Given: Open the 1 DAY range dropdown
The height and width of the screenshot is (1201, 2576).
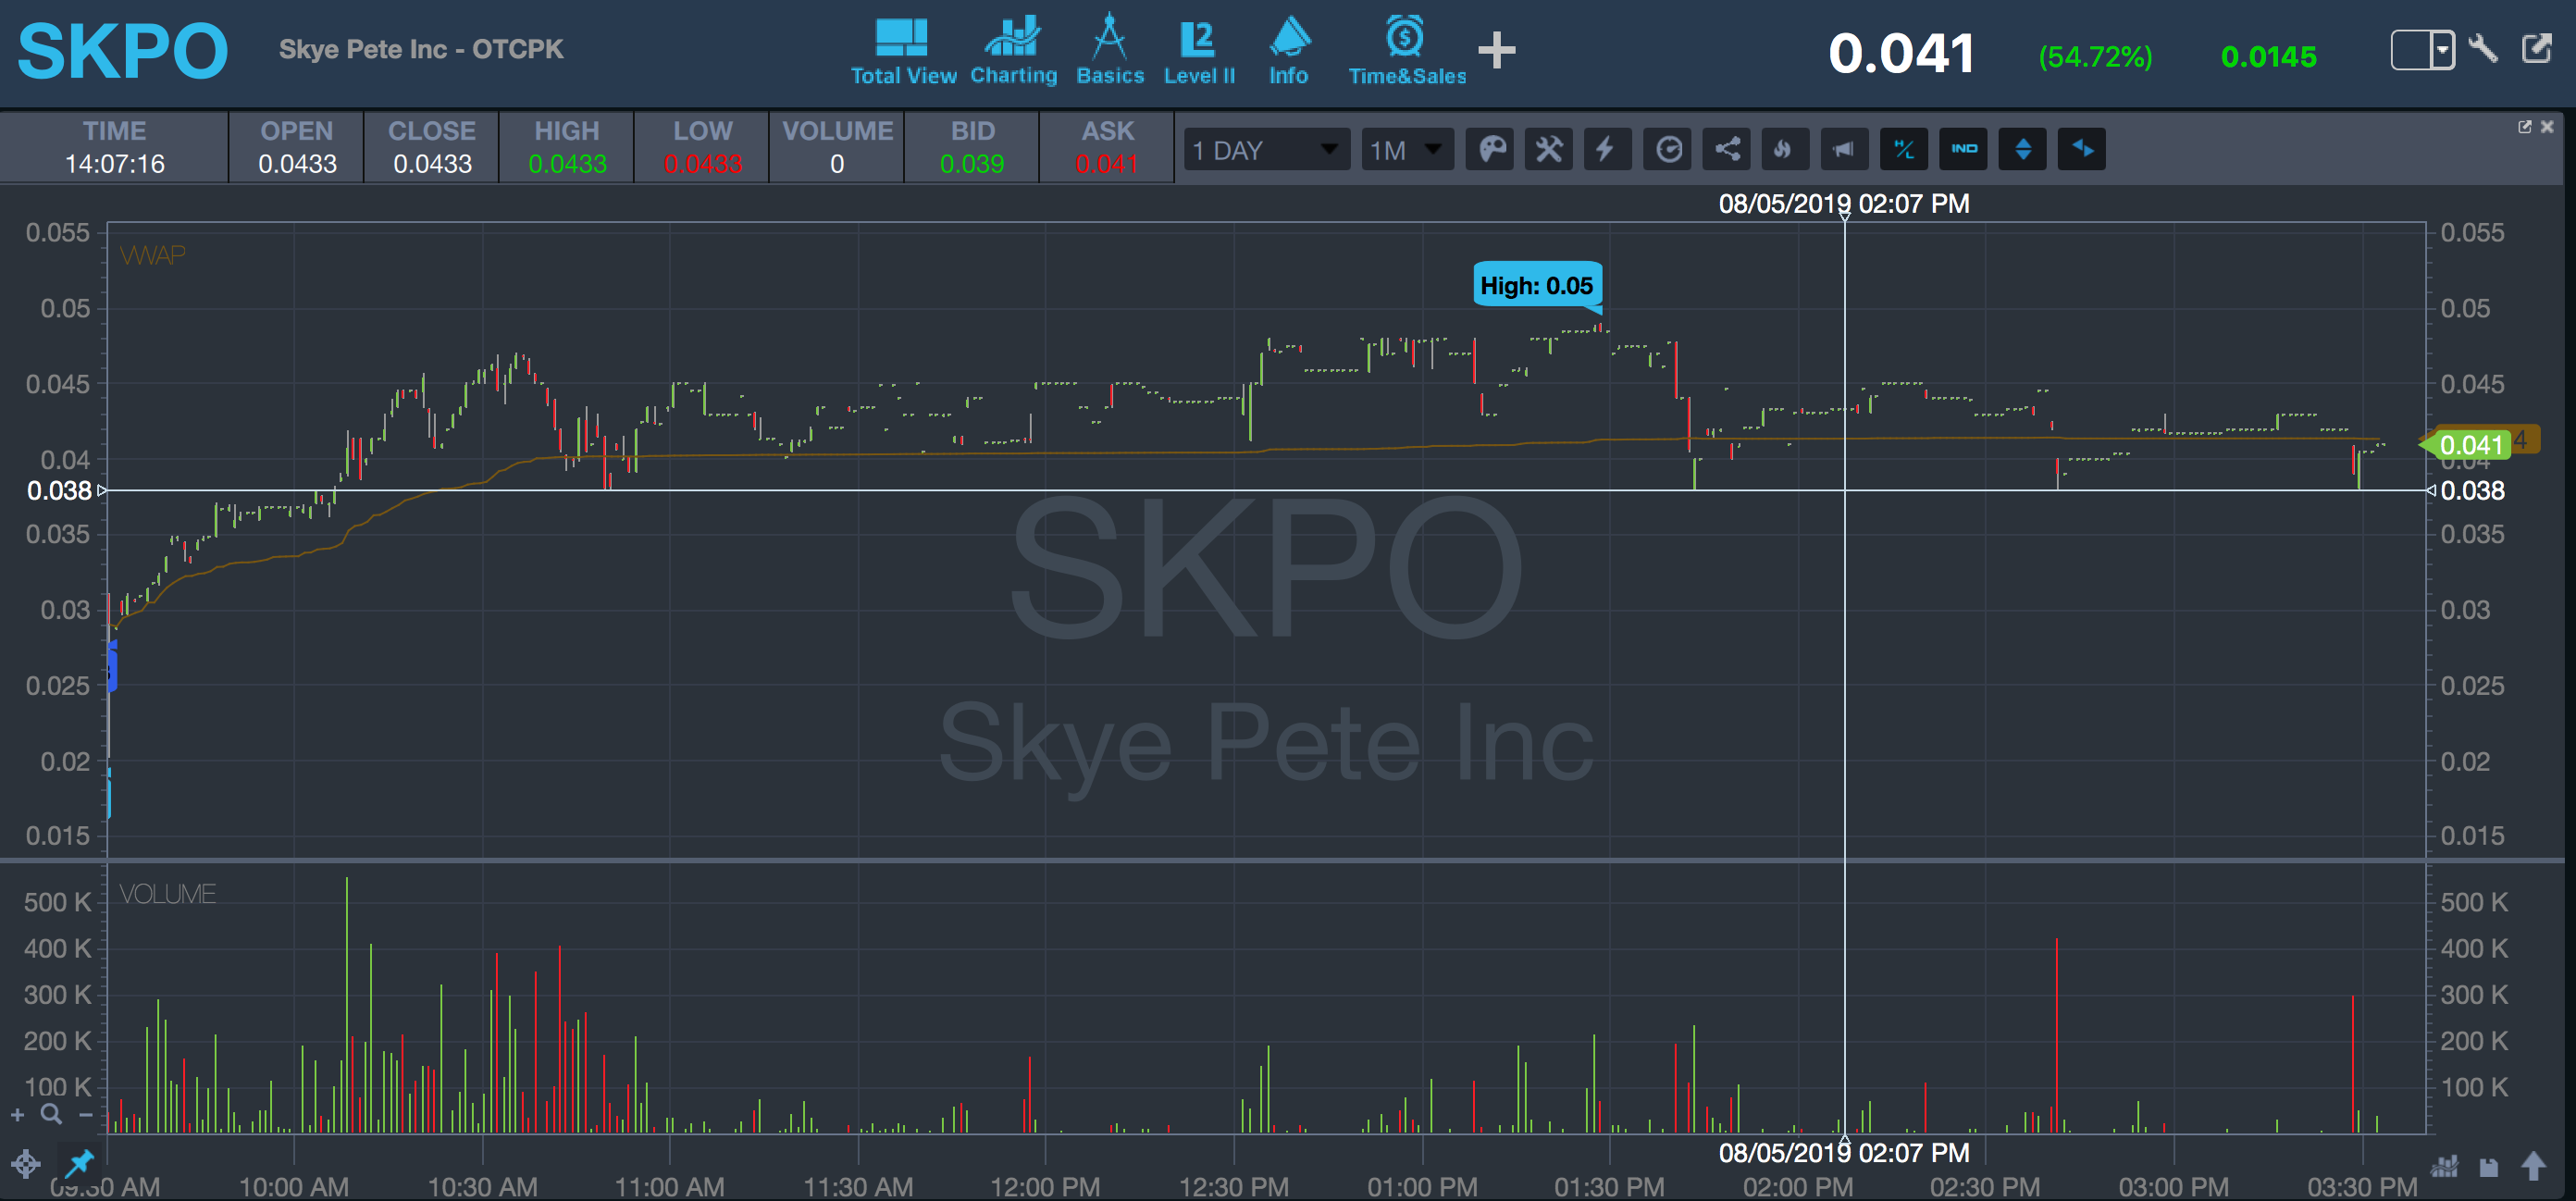Looking at the screenshot, I should click(x=1266, y=150).
